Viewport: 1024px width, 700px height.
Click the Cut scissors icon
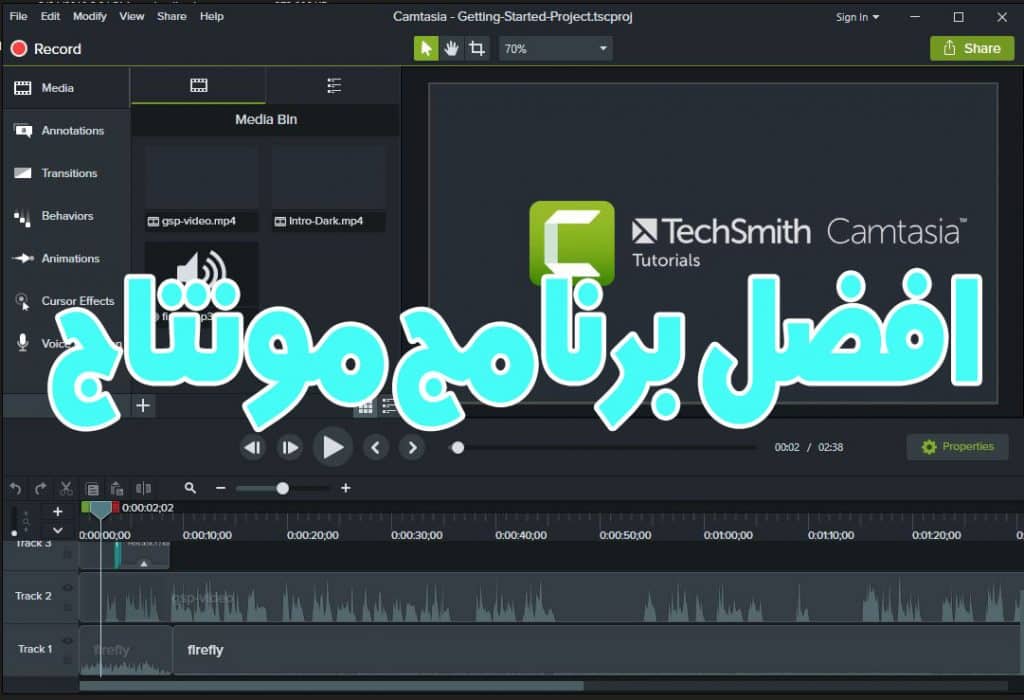click(x=66, y=488)
